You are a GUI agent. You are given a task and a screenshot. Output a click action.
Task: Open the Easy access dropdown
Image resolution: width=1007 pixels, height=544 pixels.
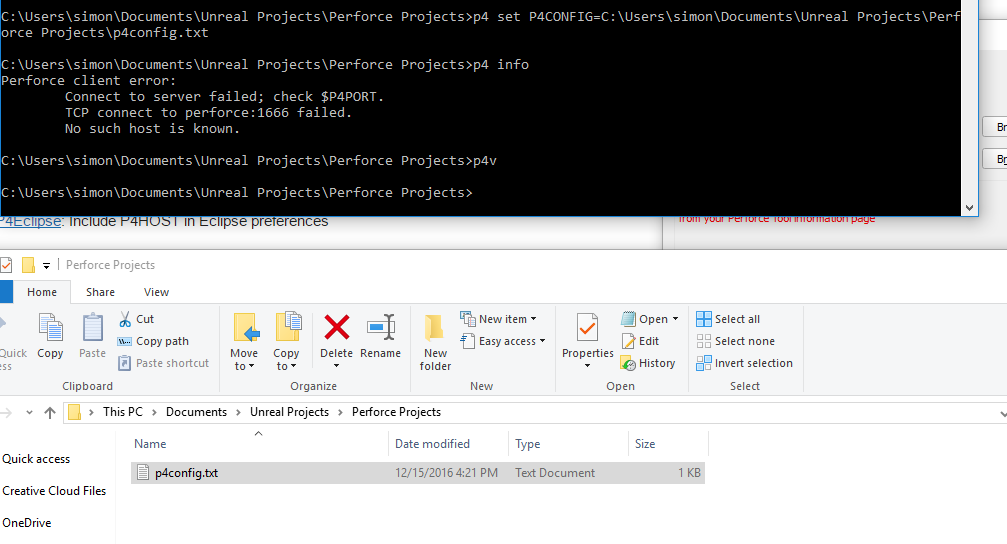tap(504, 341)
